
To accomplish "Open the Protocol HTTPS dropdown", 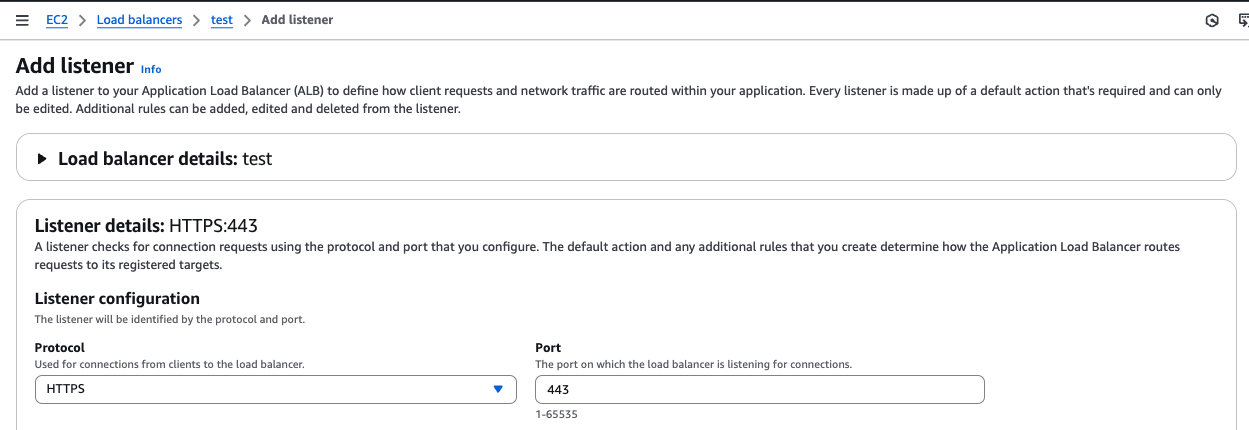I will 275,389.
